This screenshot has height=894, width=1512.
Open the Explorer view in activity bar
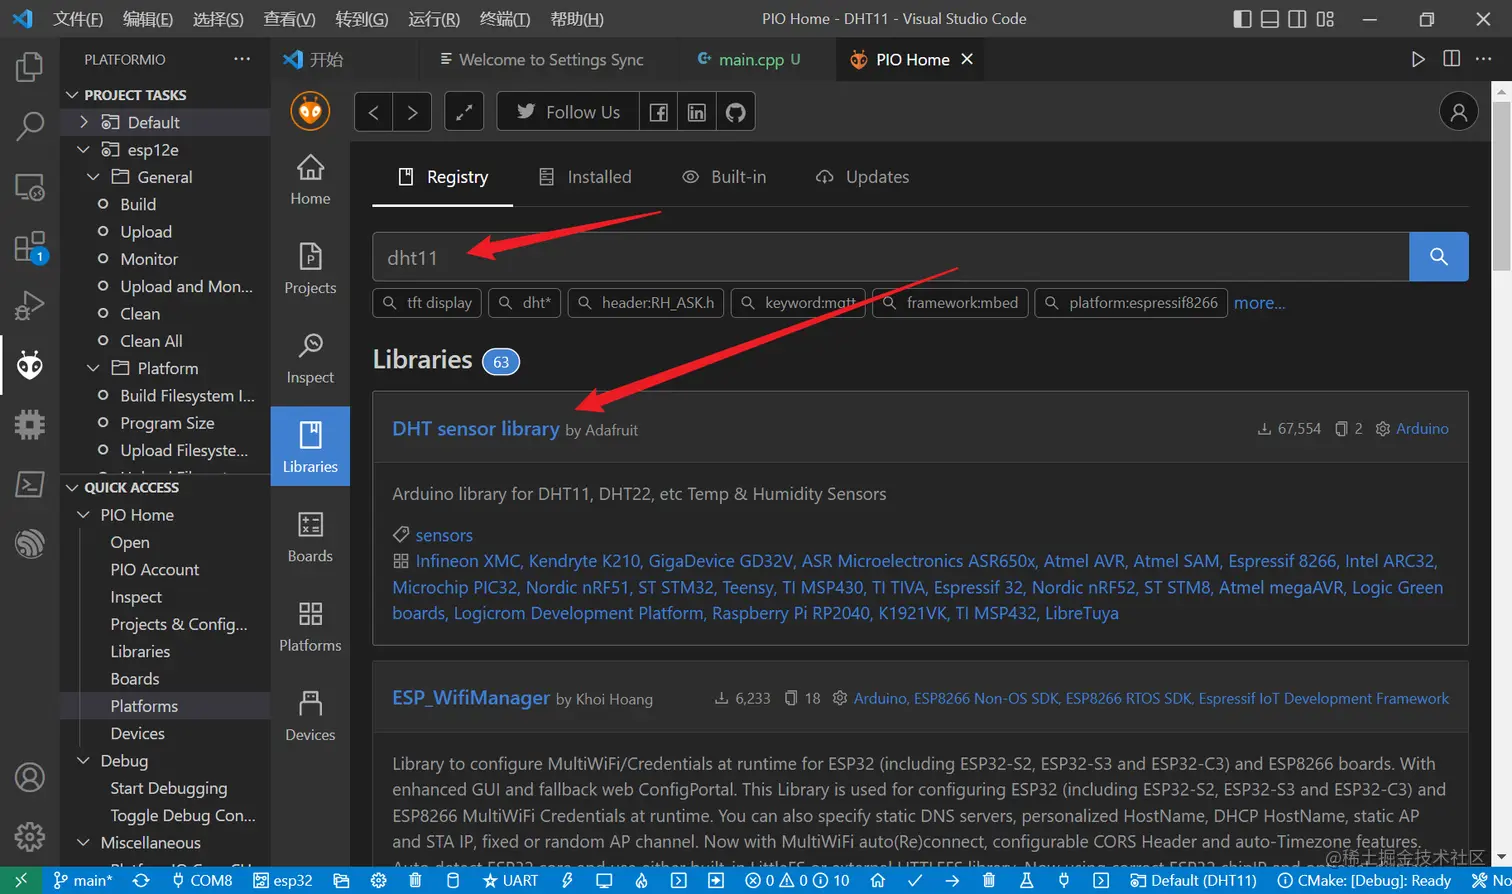(x=30, y=67)
